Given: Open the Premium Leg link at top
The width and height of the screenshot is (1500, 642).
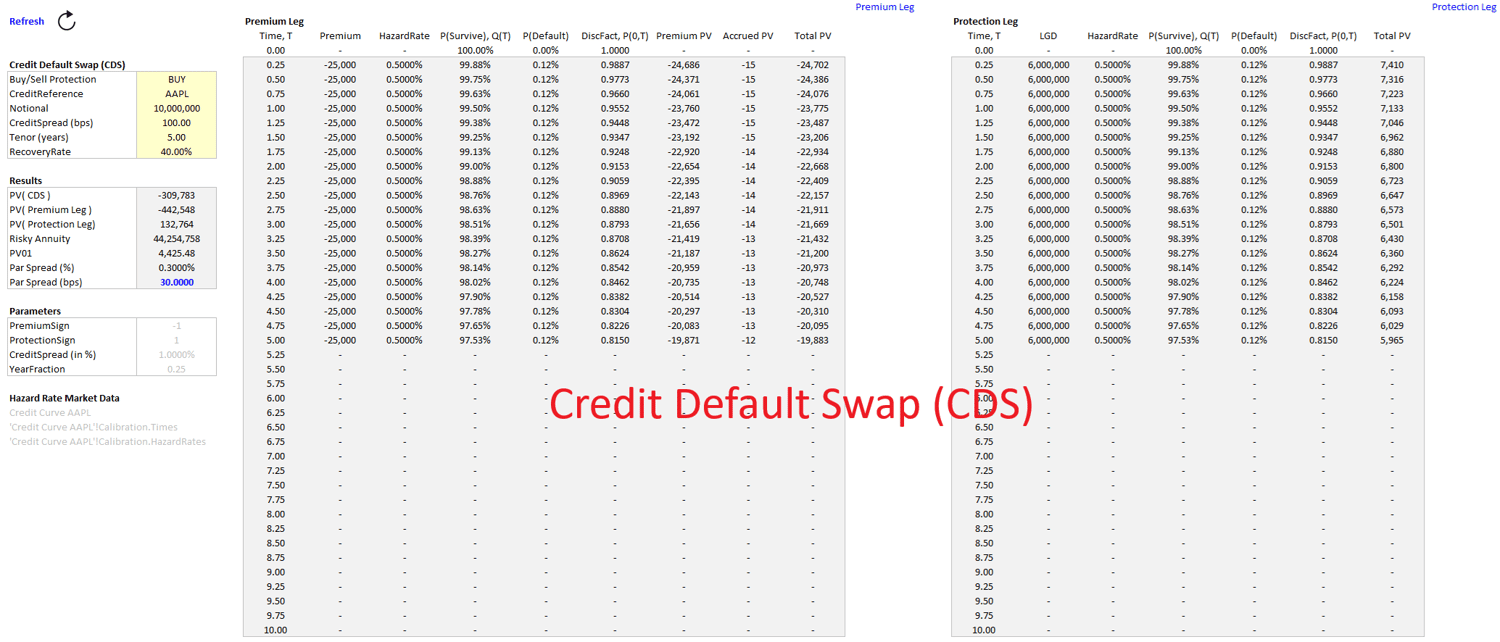Looking at the screenshot, I should (x=885, y=7).
